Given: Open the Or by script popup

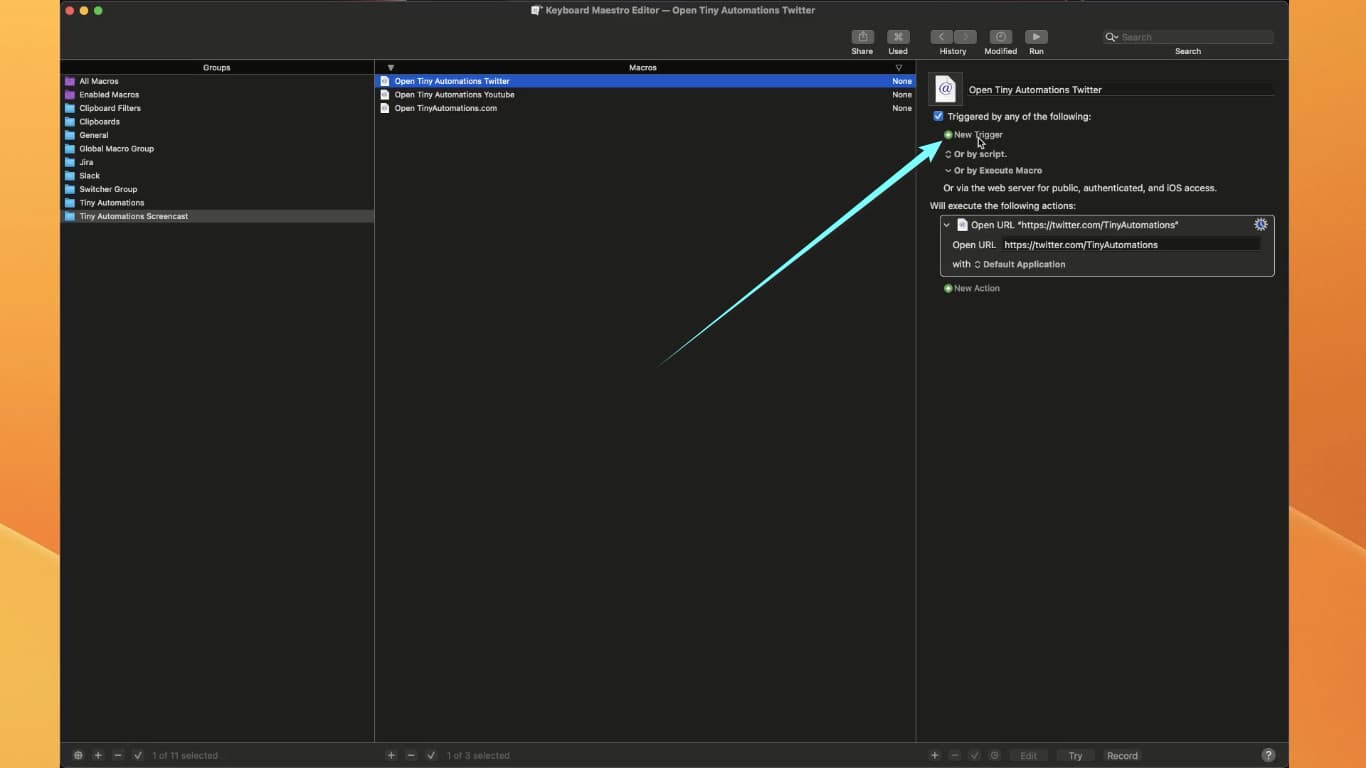Looking at the screenshot, I should [976, 154].
